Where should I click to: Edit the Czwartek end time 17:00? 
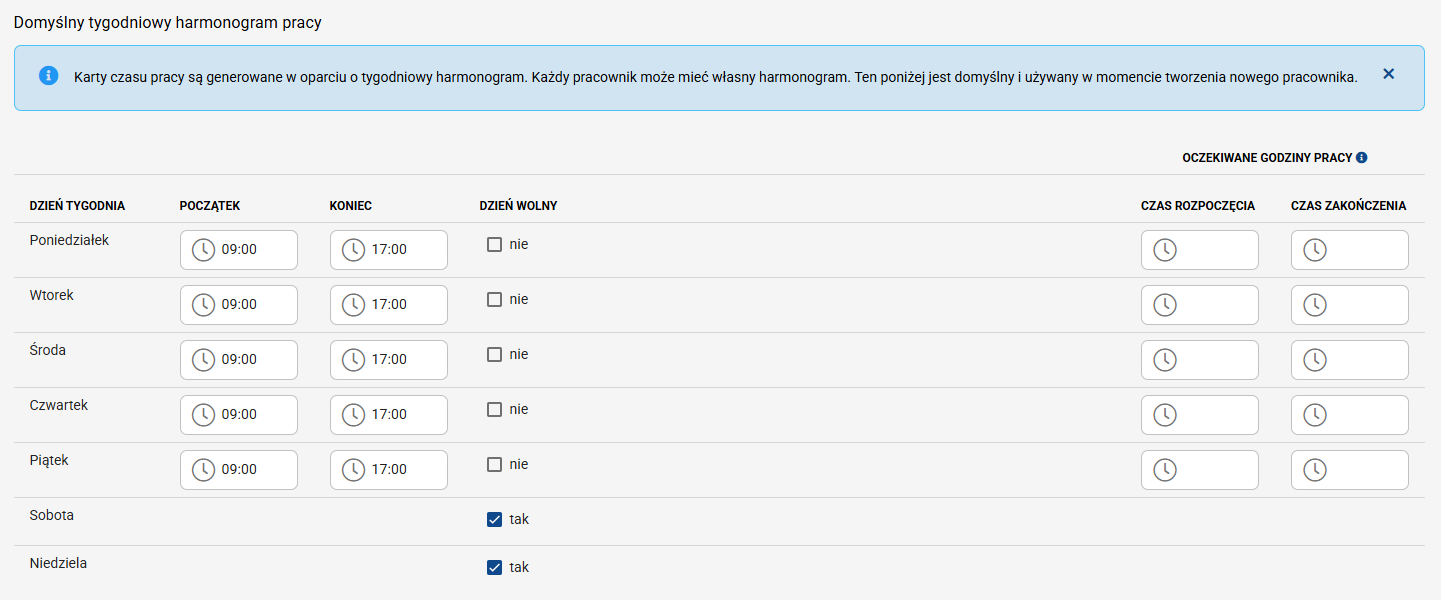(x=400, y=414)
